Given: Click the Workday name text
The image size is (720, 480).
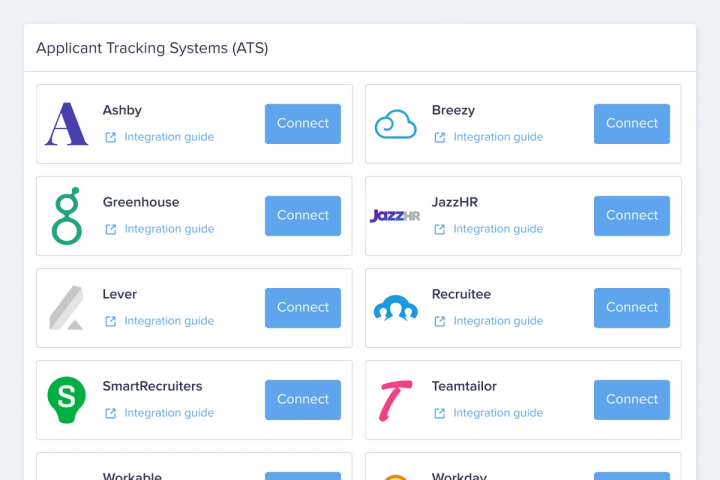Looking at the screenshot, I should click(x=459, y=476).
